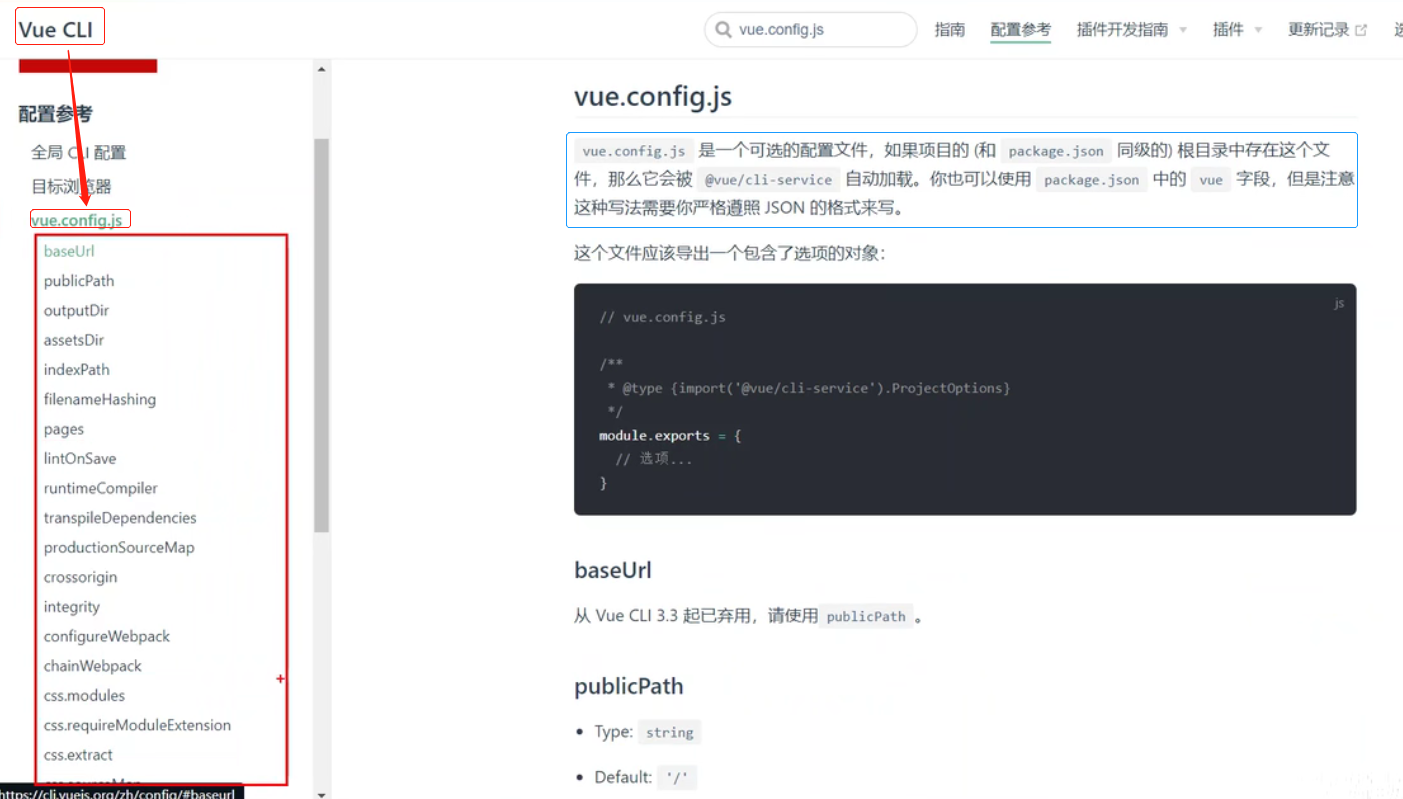
Task: Go to publicPath in sidebar
Action: click(79, 281)
